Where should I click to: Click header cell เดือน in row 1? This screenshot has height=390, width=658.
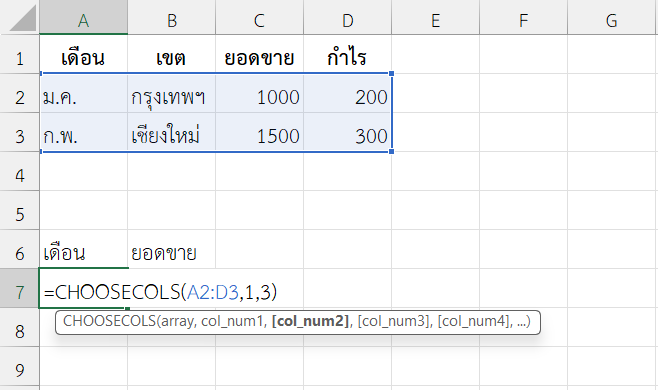point(84,54)
